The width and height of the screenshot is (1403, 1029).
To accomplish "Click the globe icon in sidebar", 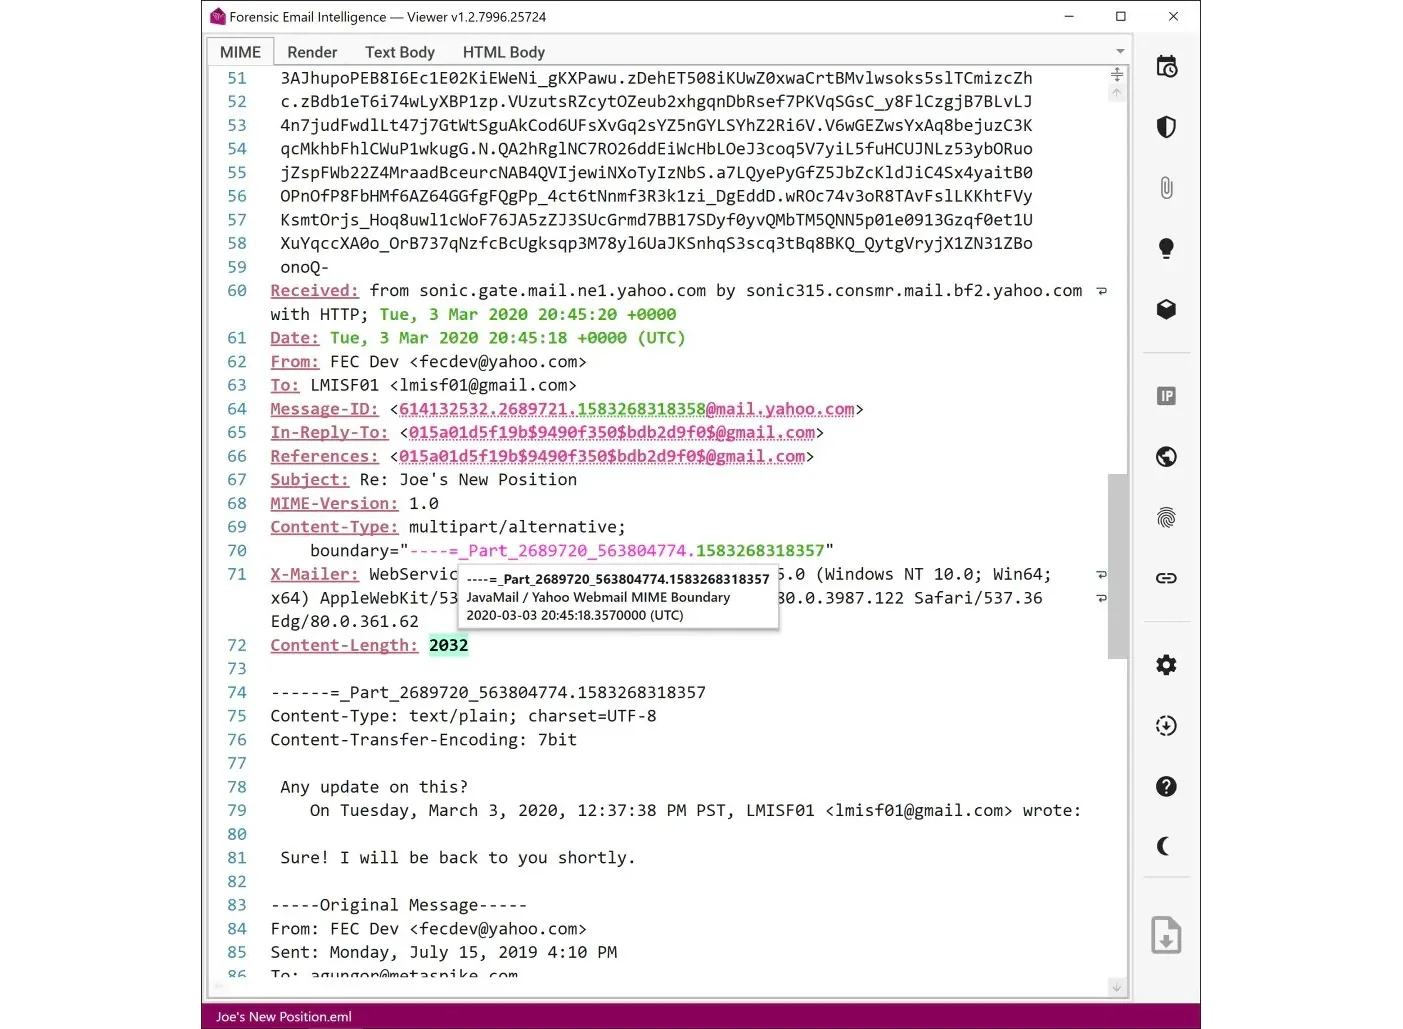I will pos(1166,457).
